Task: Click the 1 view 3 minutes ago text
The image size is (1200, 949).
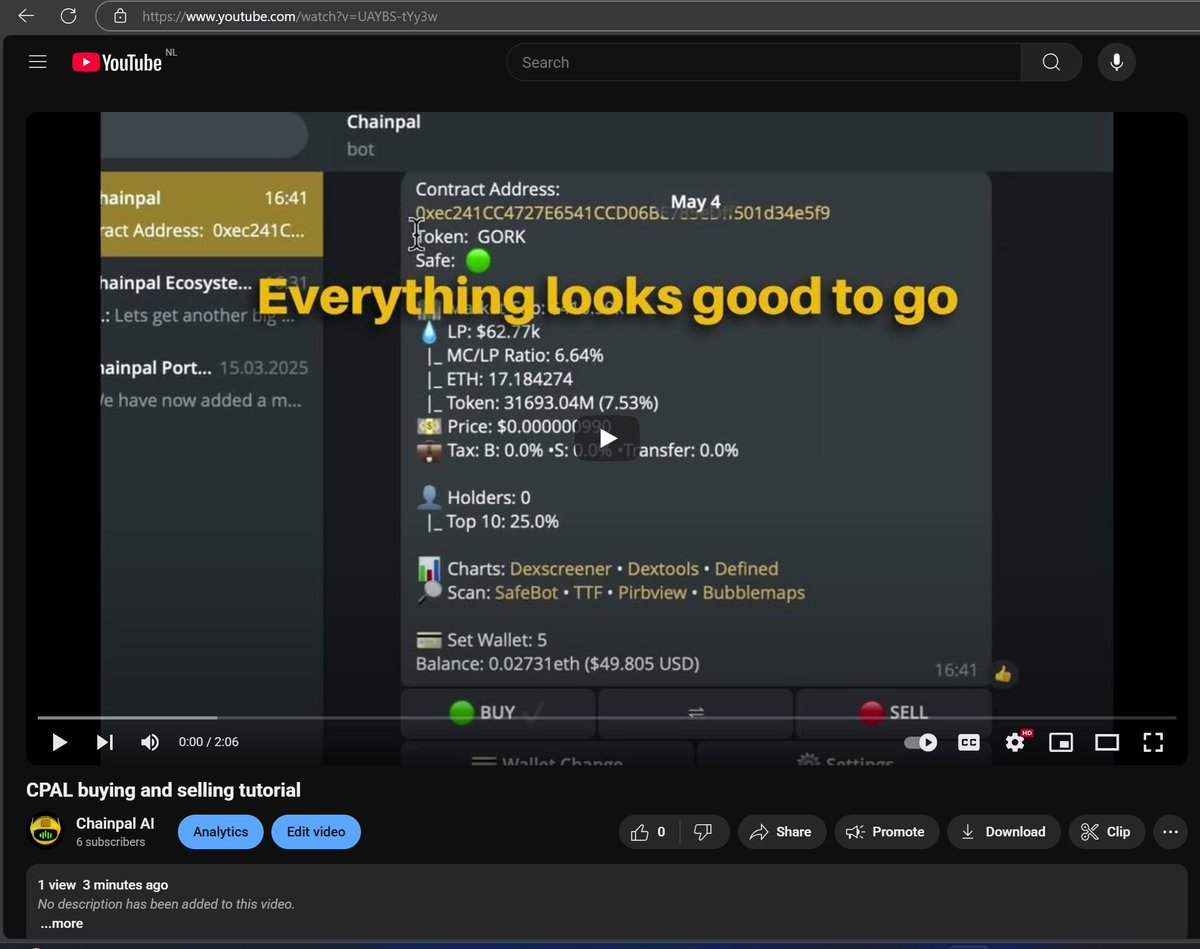Action: pyautogui.click(x=103, y=885)
